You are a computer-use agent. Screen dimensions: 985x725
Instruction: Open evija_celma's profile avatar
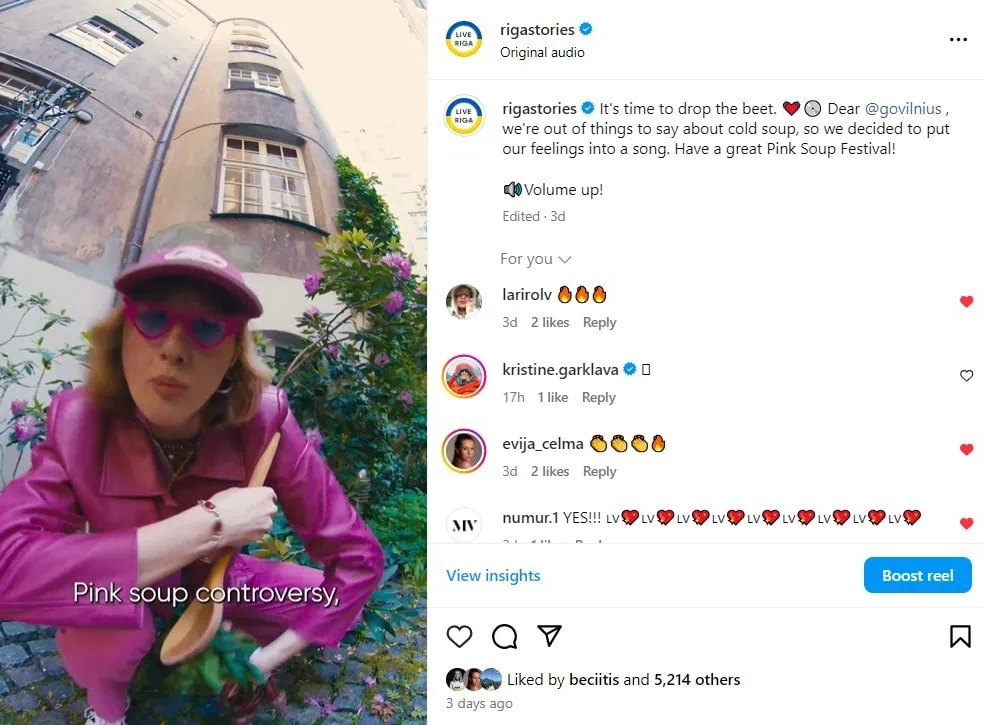tap(464, 450)
